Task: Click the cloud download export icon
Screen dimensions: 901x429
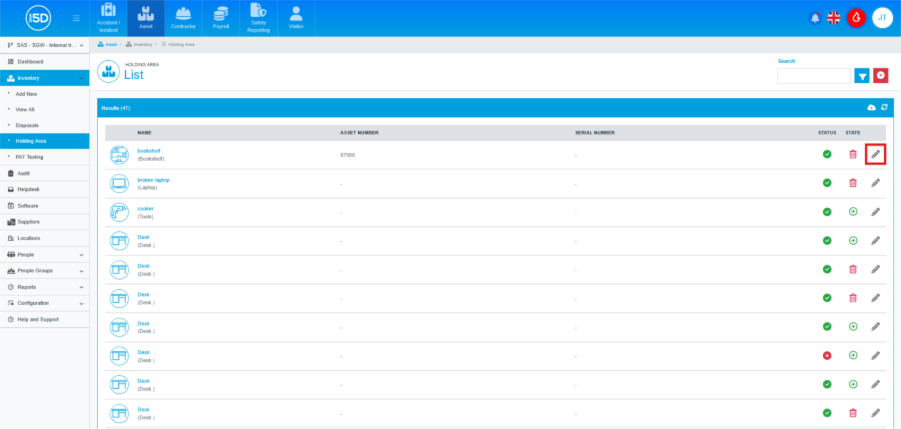Action: coord(871,107)
